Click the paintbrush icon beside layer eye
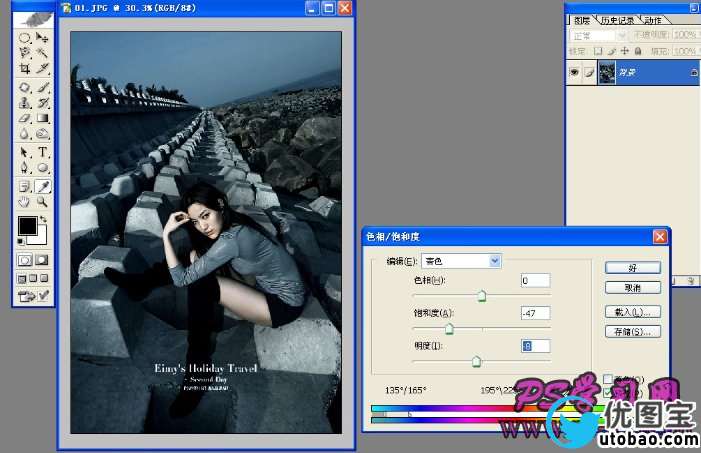The image size is (701, 453). 590,72
